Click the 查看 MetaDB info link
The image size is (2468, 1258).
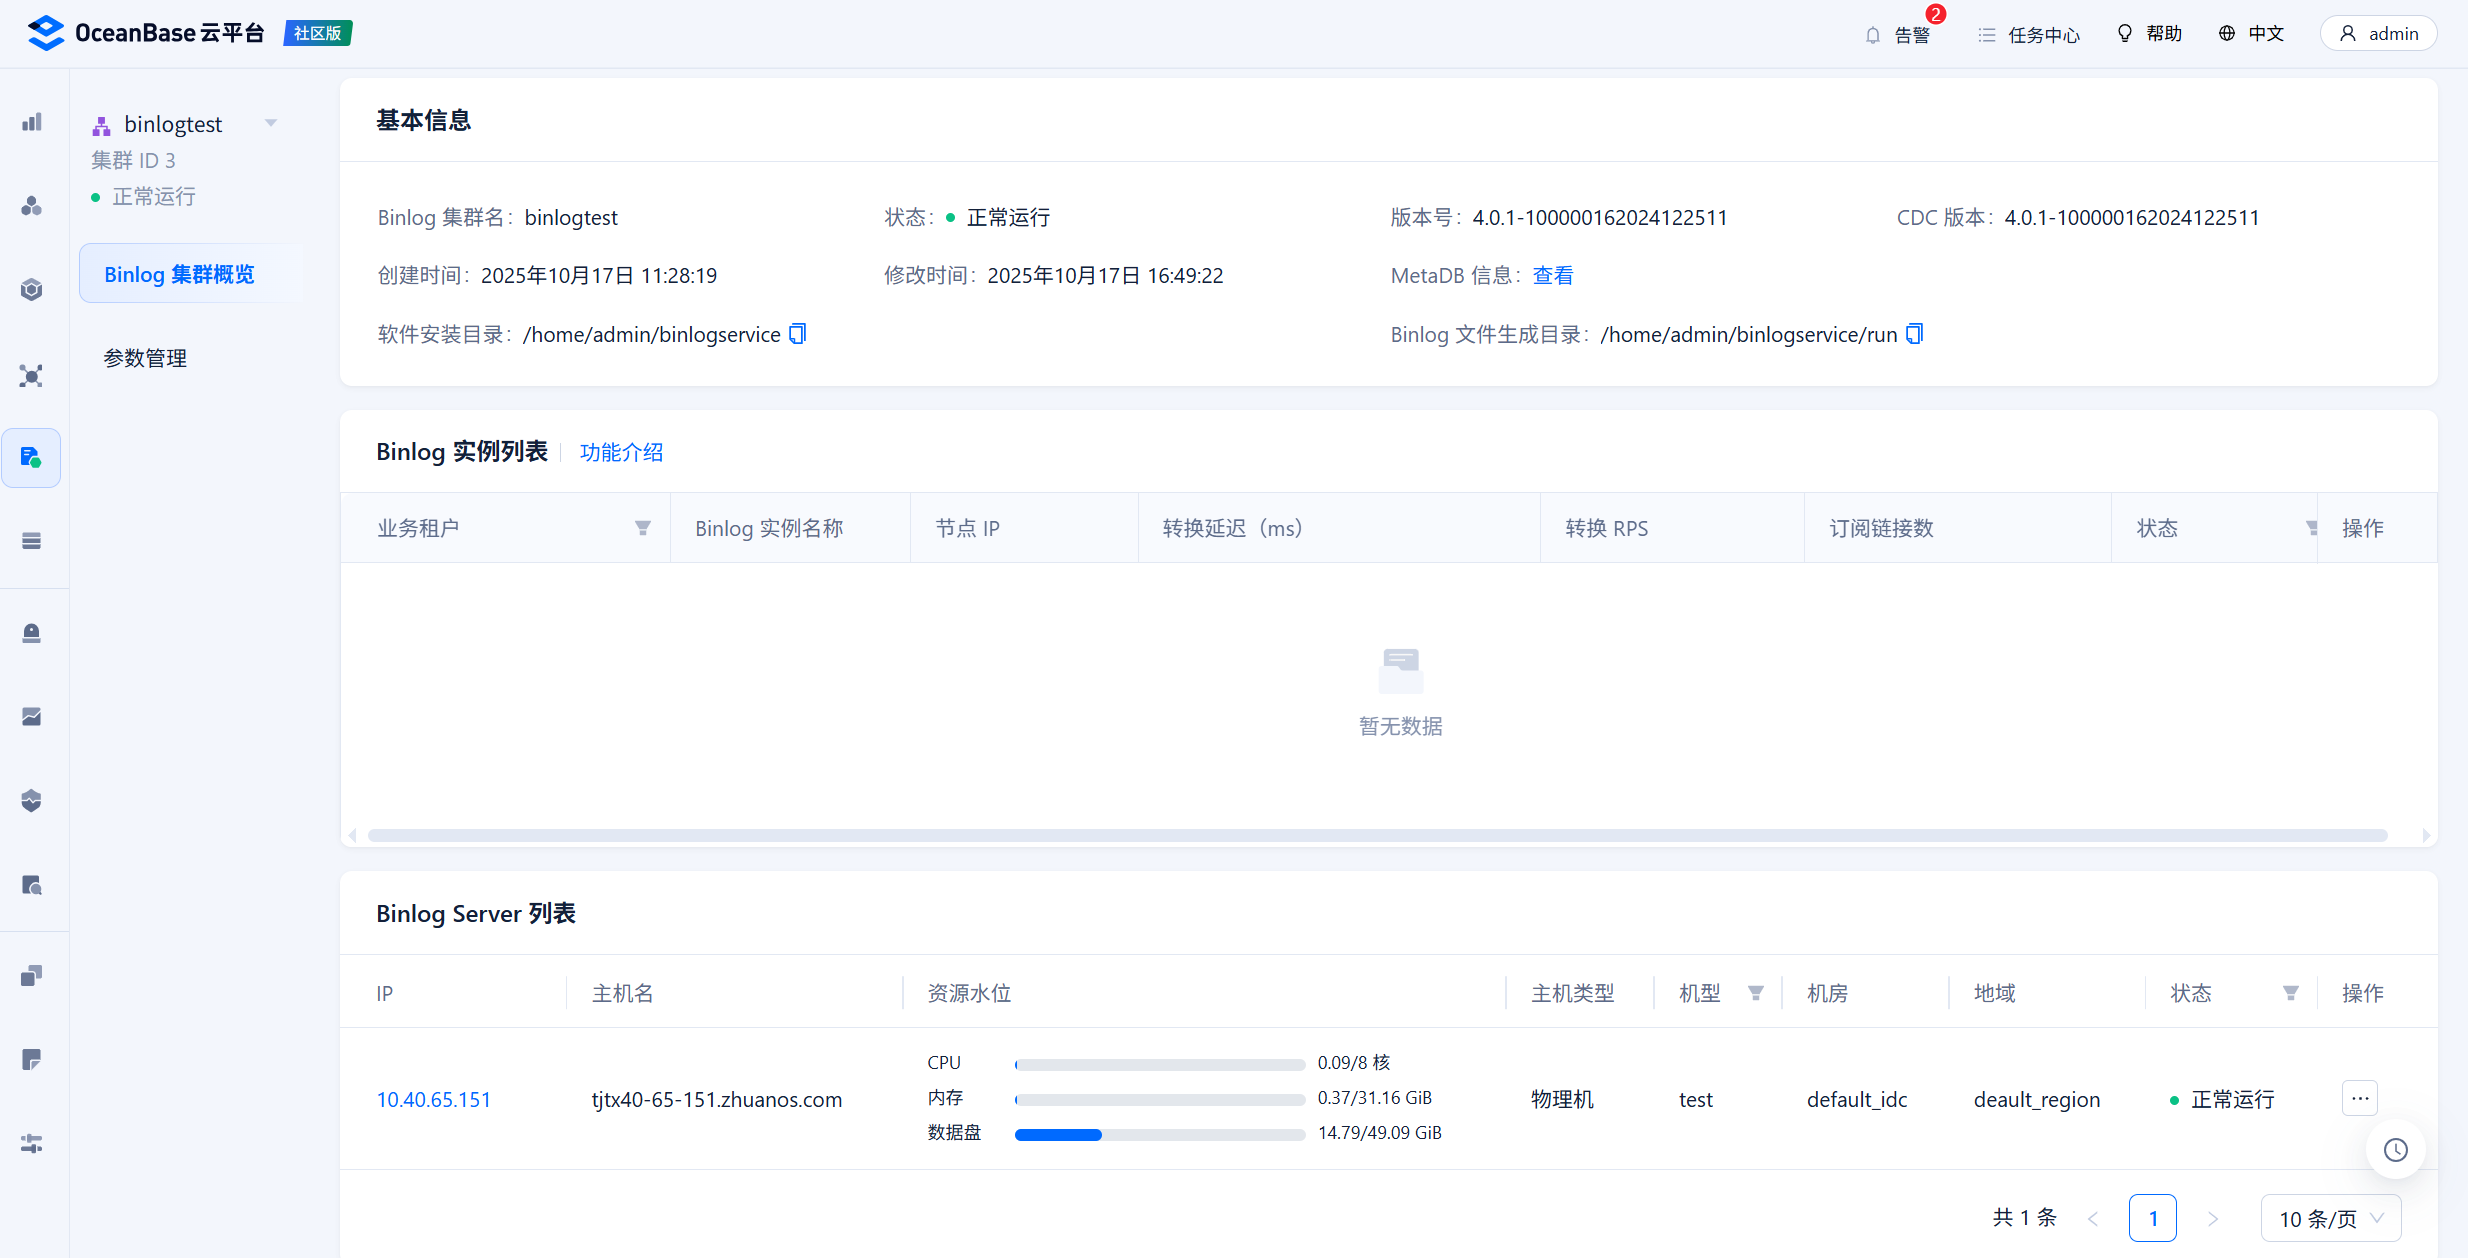coord(1553,275)
